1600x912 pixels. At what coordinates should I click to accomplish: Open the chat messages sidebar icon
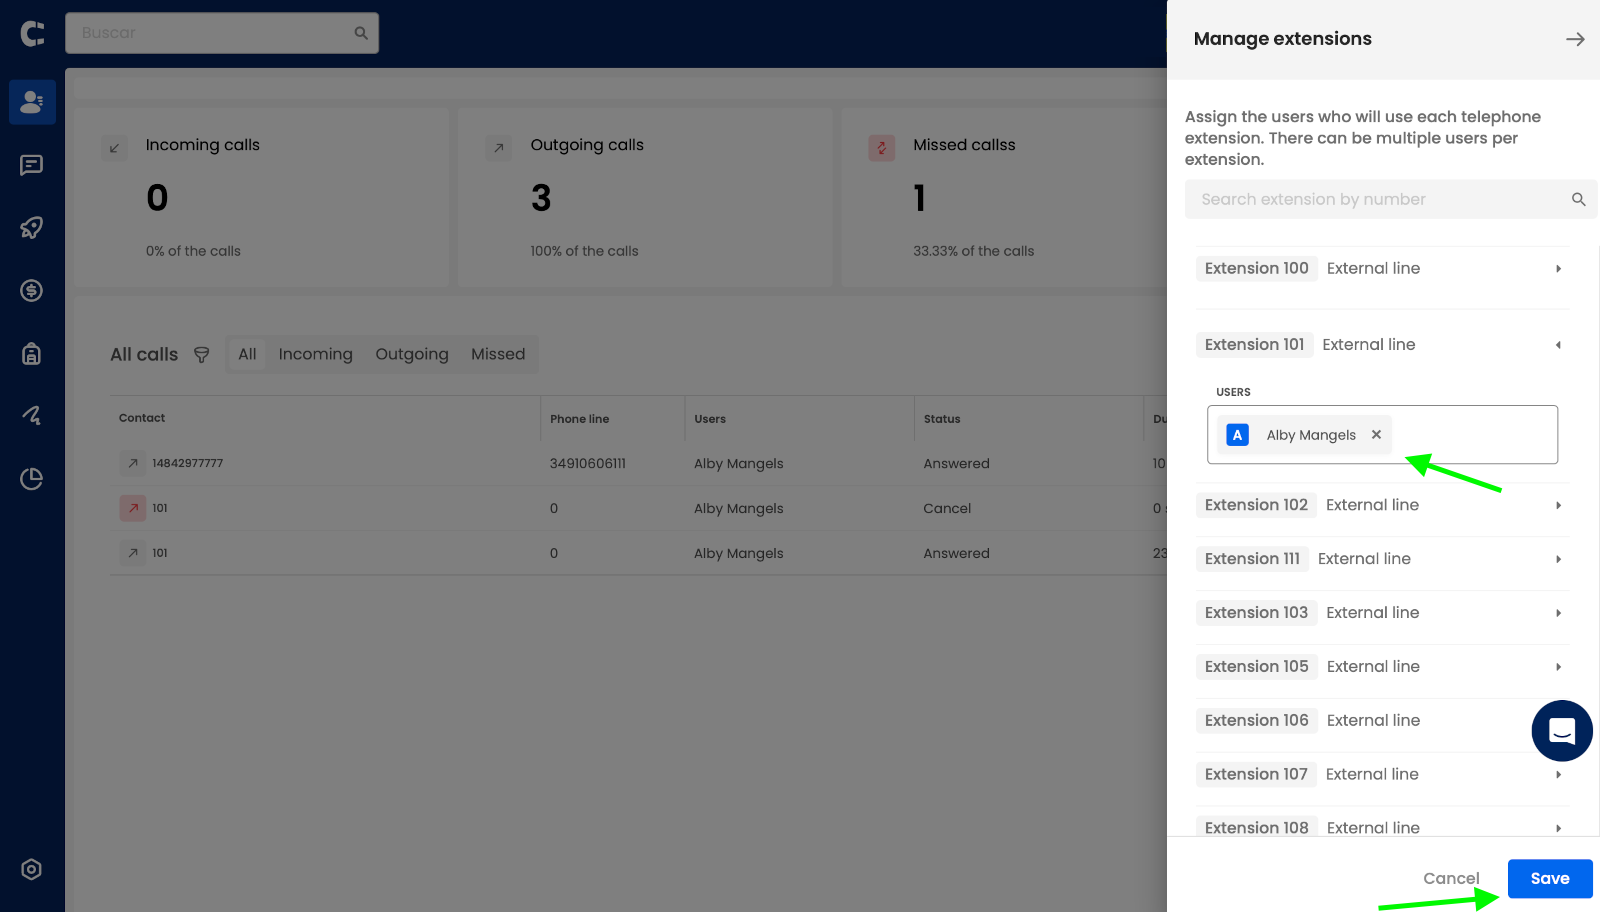point(32,165)
